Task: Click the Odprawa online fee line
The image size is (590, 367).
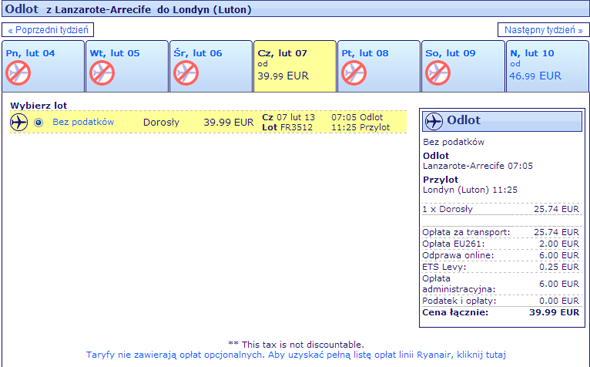Action: (x=500, y=256)
